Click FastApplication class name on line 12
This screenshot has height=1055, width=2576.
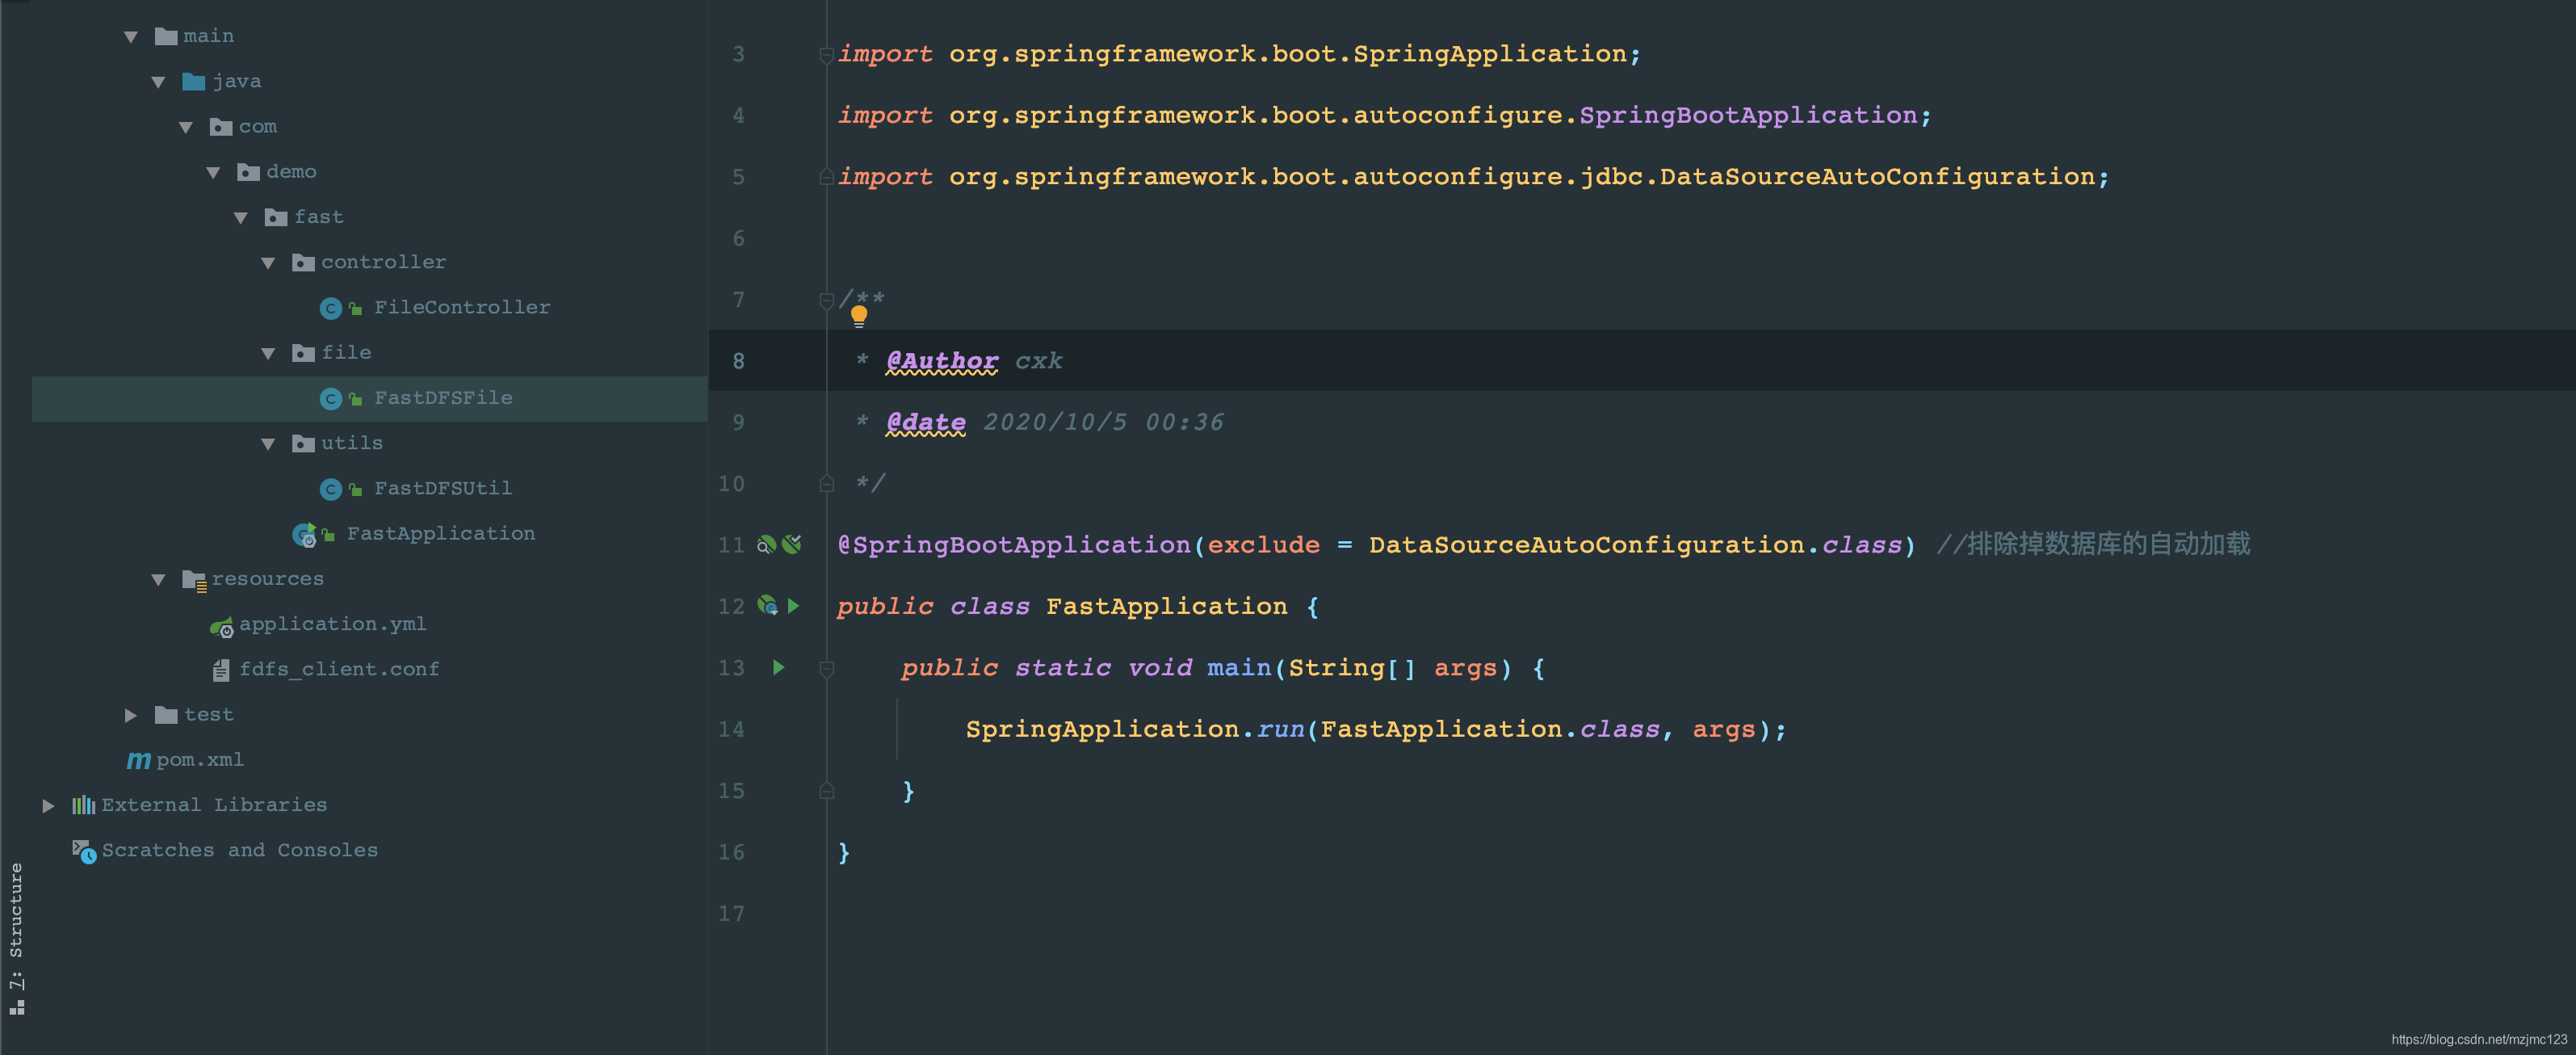pyautogui.click(x=1167, y=607)
